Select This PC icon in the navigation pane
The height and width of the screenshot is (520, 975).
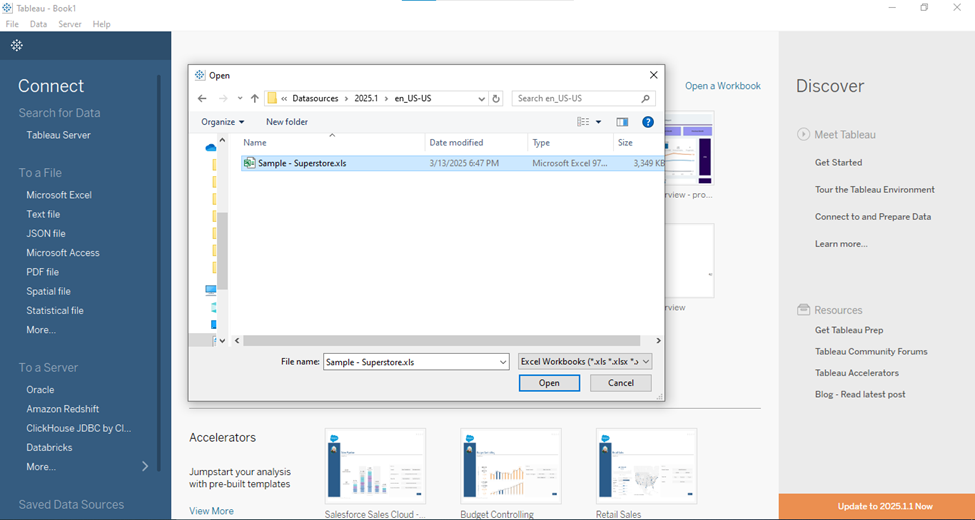211,290
